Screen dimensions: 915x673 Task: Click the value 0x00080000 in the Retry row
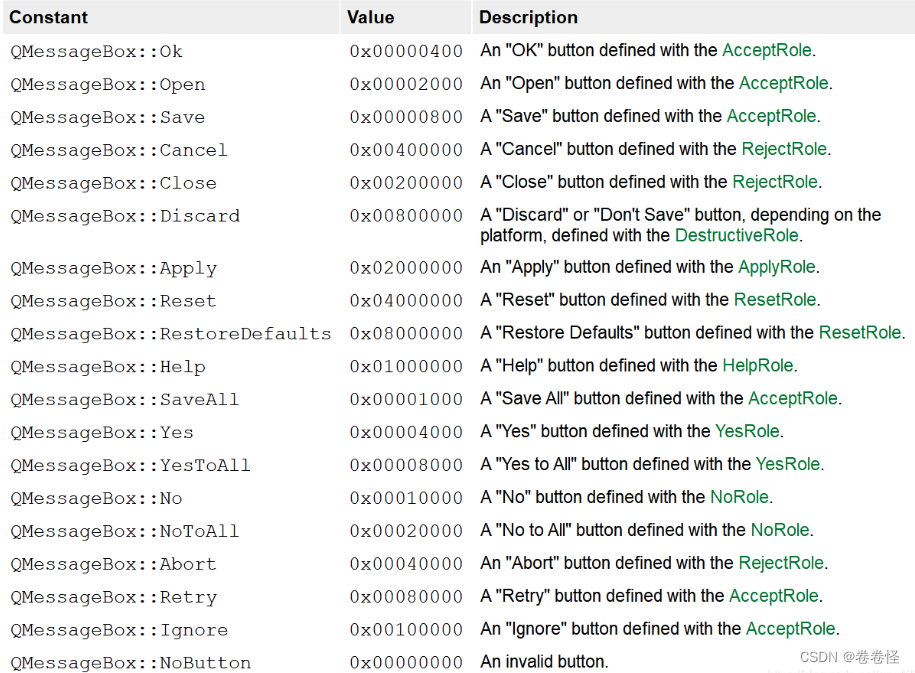tap(406, 597)
